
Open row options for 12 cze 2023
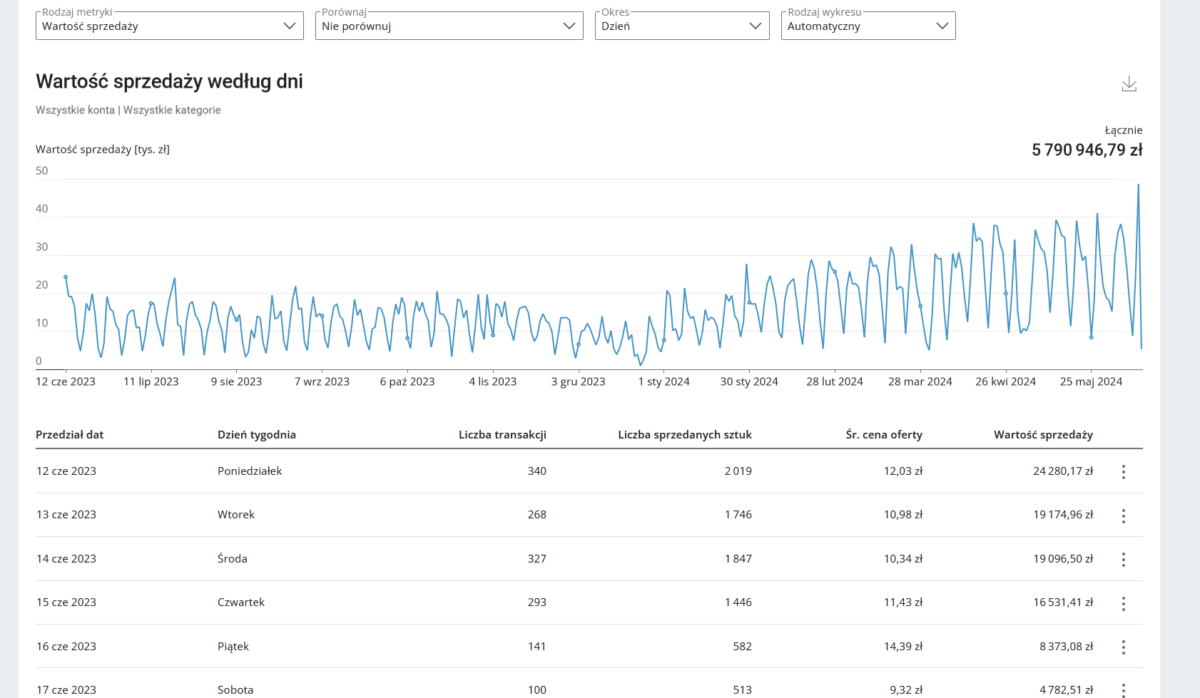coord(1123,472)
